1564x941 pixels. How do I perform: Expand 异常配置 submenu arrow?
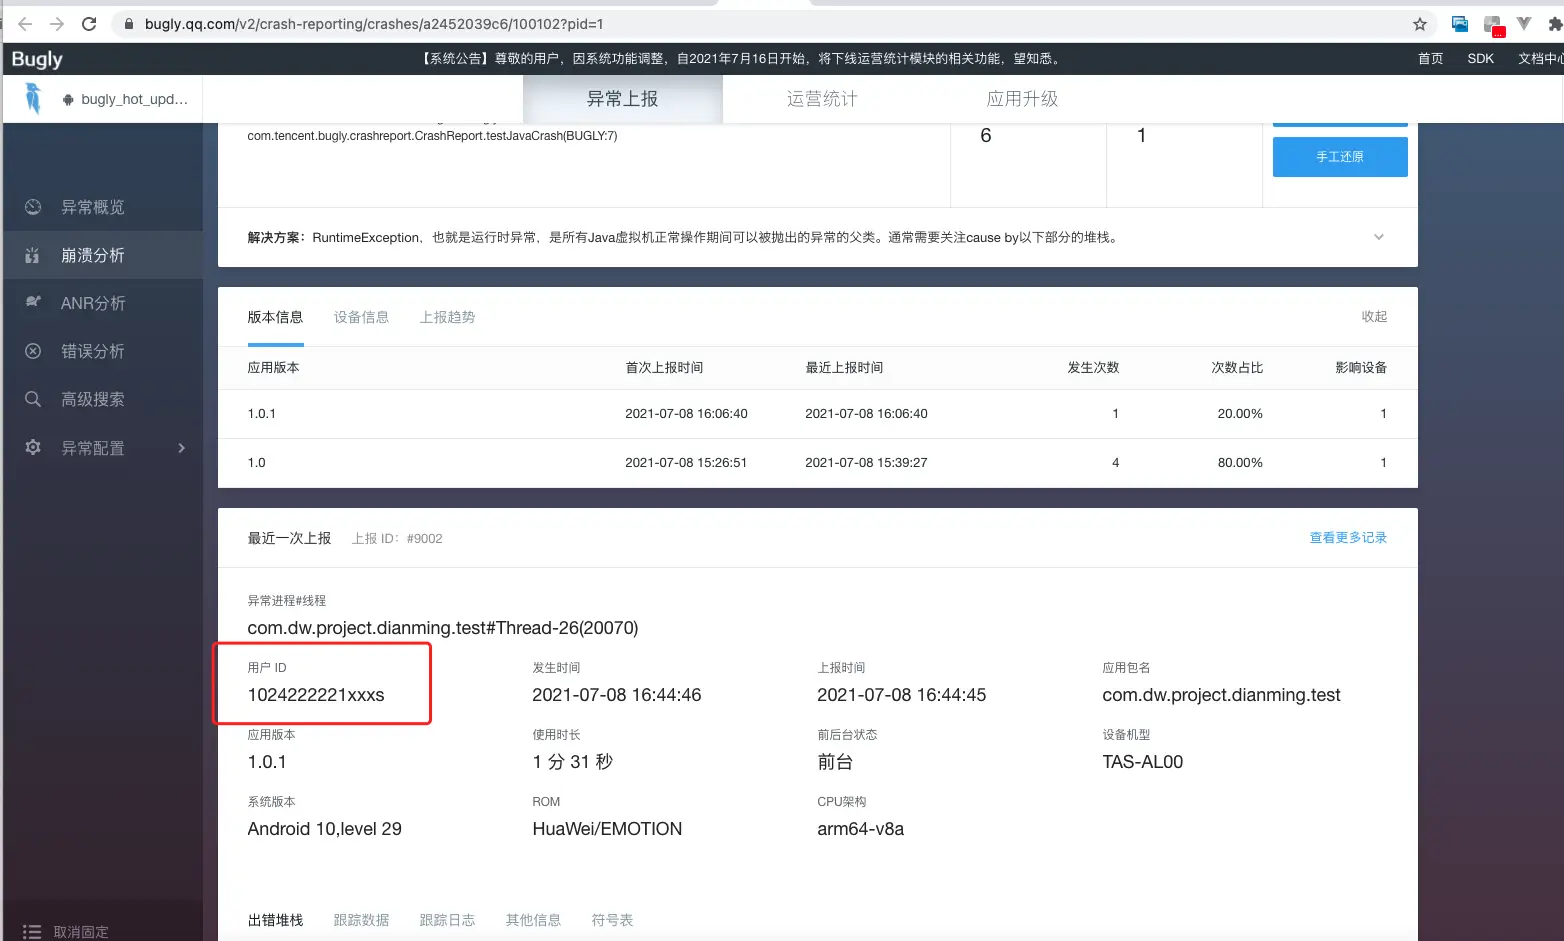tap(181, 448)
